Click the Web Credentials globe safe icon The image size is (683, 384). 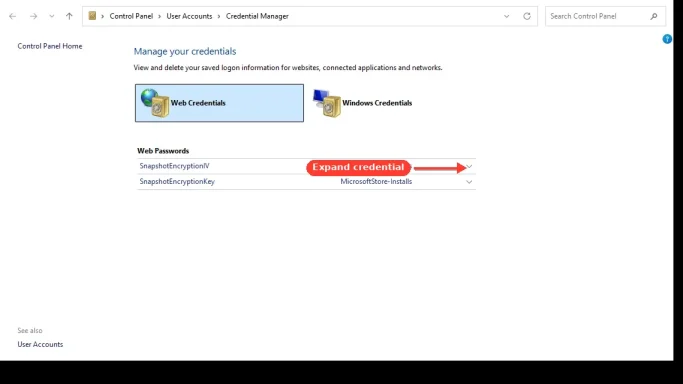[155, 103]
